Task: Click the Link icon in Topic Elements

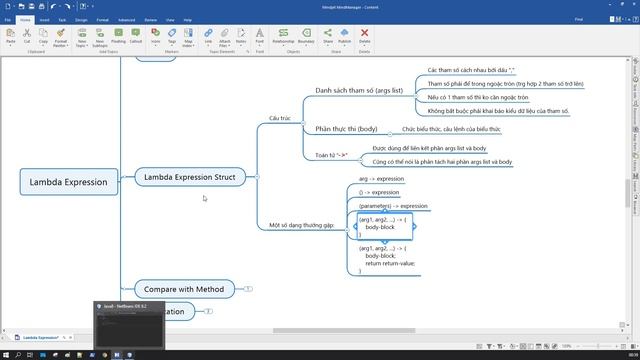Action: (208, 33)
